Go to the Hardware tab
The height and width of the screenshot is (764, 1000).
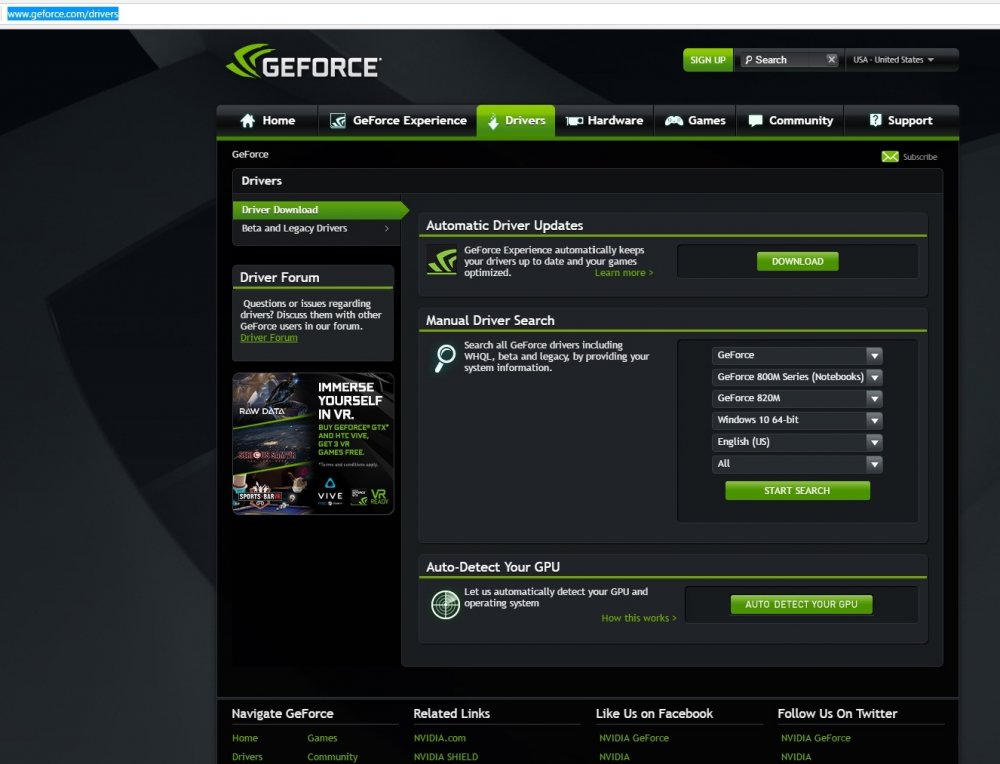point(605,121)
